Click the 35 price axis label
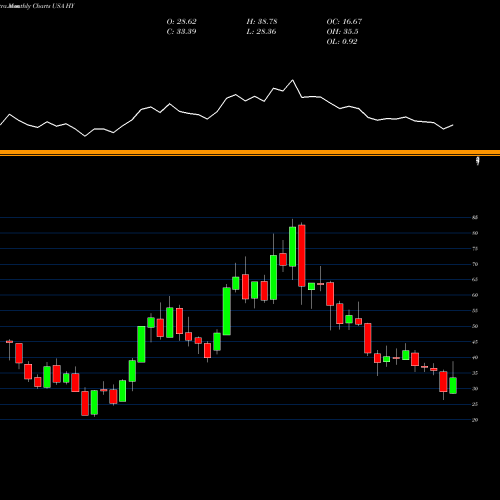 point(475,373)
